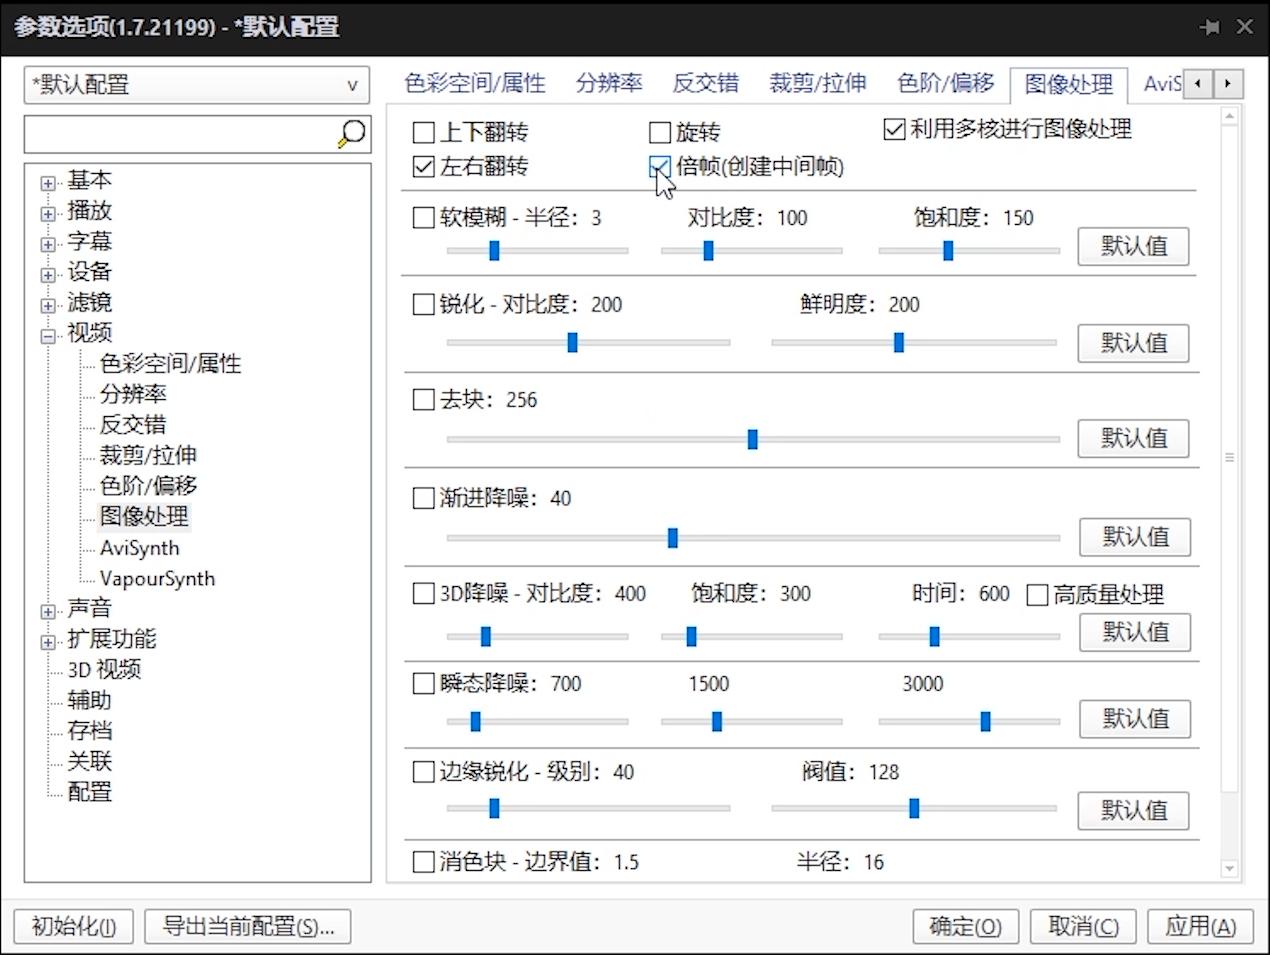The height and width of the screenshot is (955, 1270).
Task: Uncheck the 倍帧(创建中间帧) option
Action: coord(659,167)
